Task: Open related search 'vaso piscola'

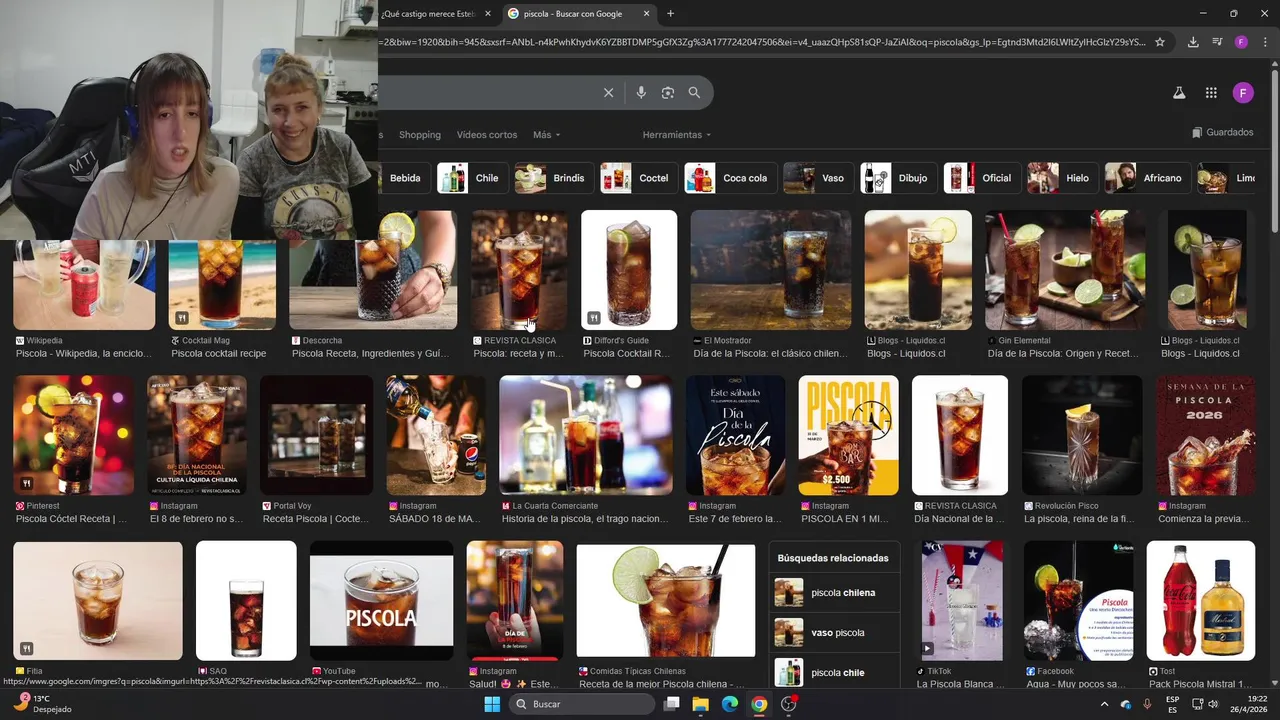Action: [x=835, y=633]
